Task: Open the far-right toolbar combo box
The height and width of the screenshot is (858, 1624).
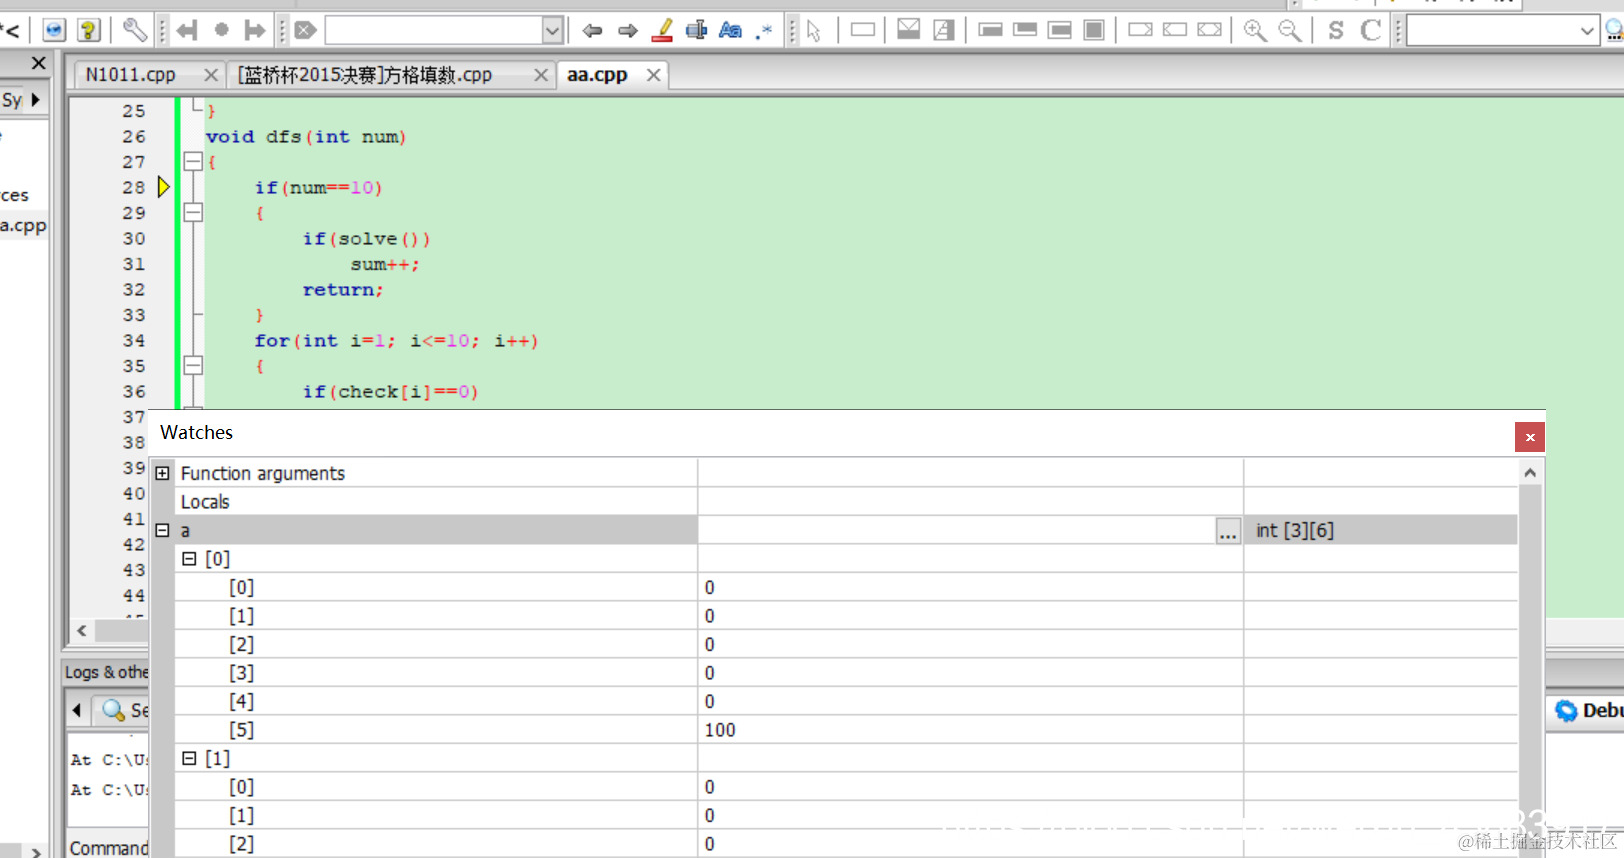Action: [x=1502, y=31]
